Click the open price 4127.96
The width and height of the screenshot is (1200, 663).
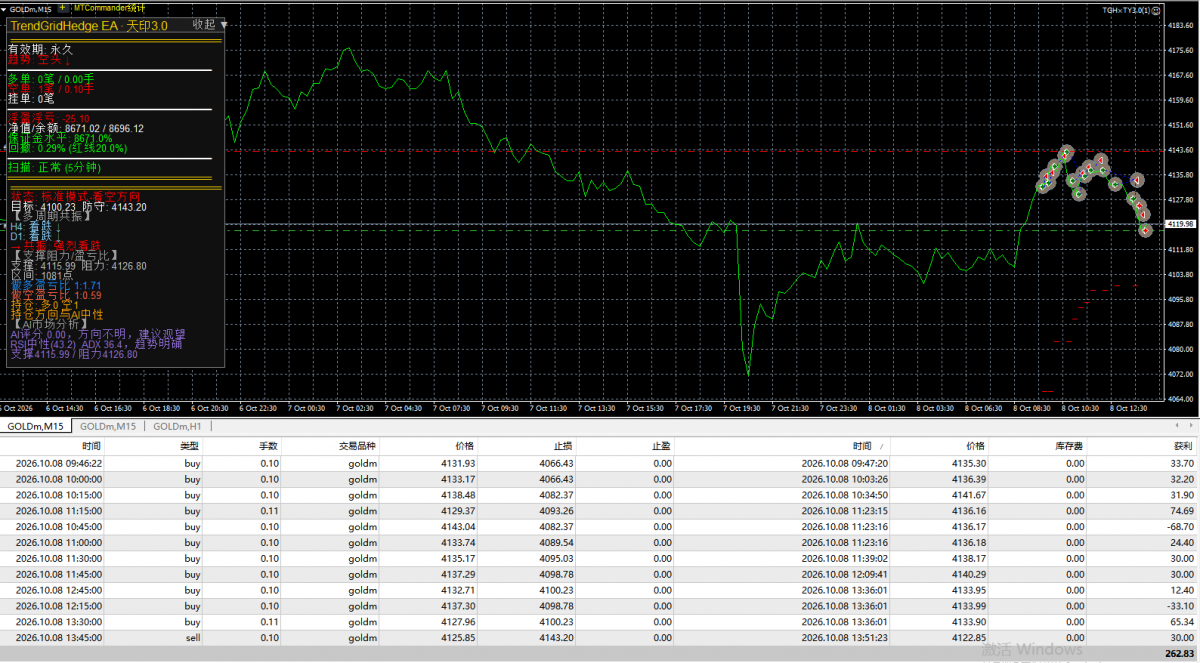(x=457, y=621)
